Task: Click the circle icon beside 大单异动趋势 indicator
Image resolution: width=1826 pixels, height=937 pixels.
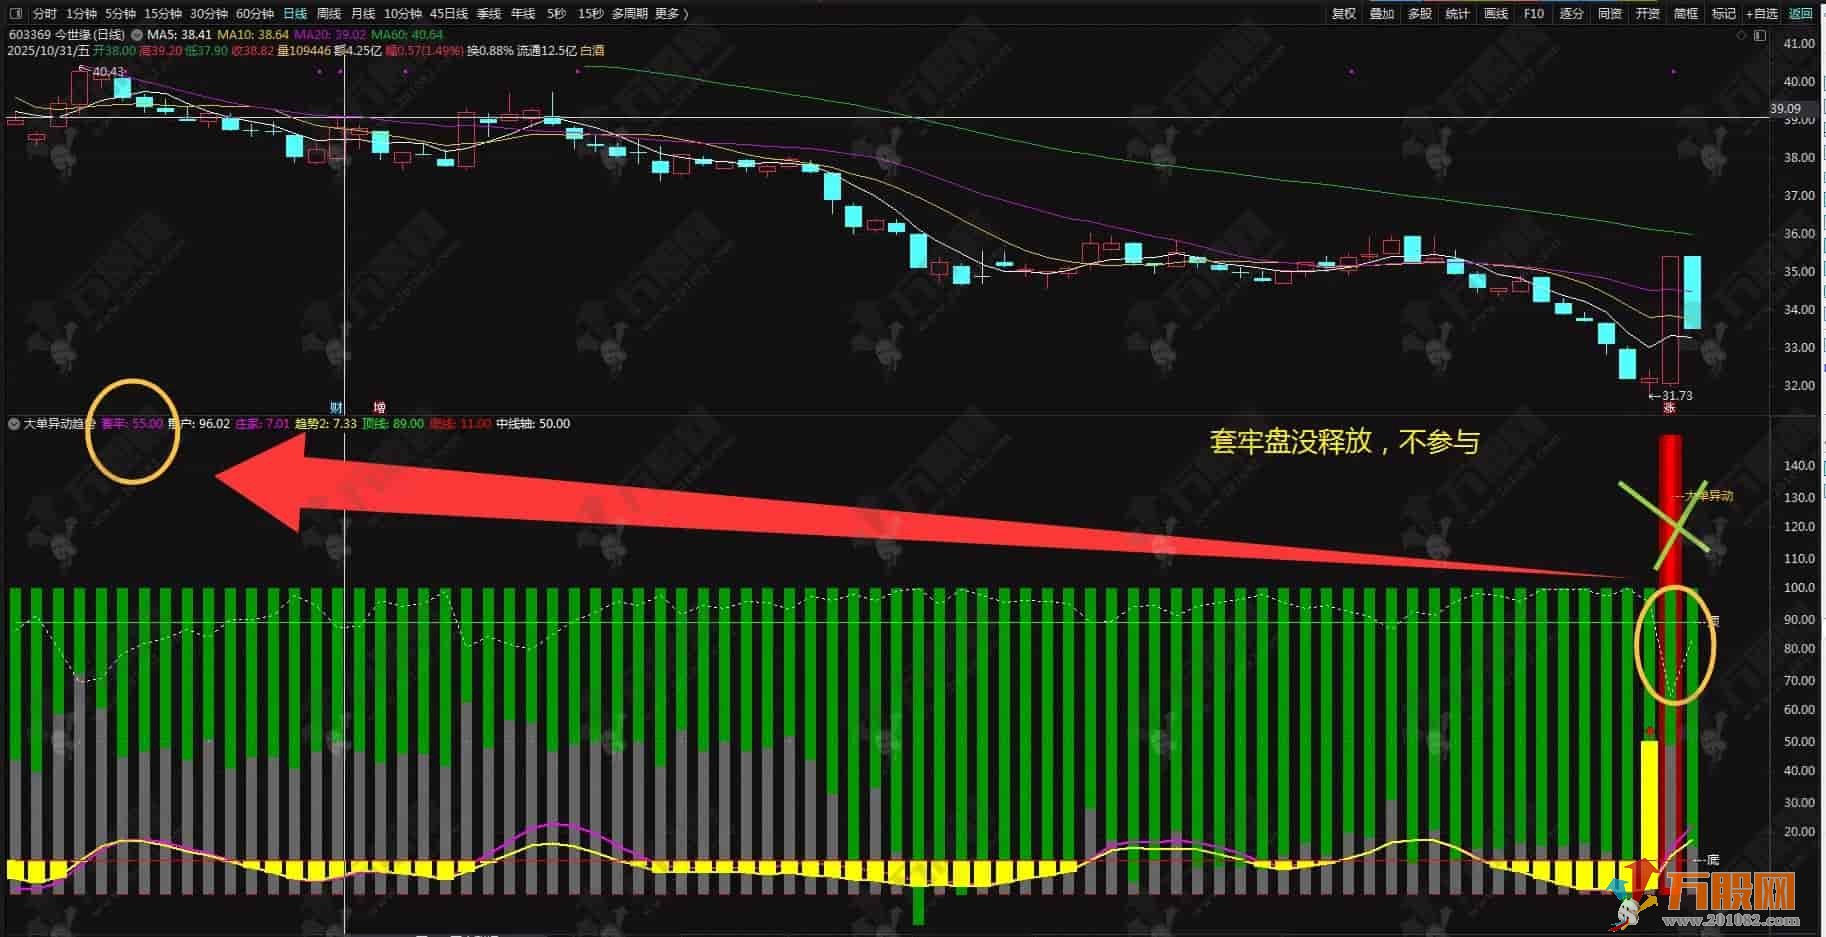Action: [x=13, y=424]
